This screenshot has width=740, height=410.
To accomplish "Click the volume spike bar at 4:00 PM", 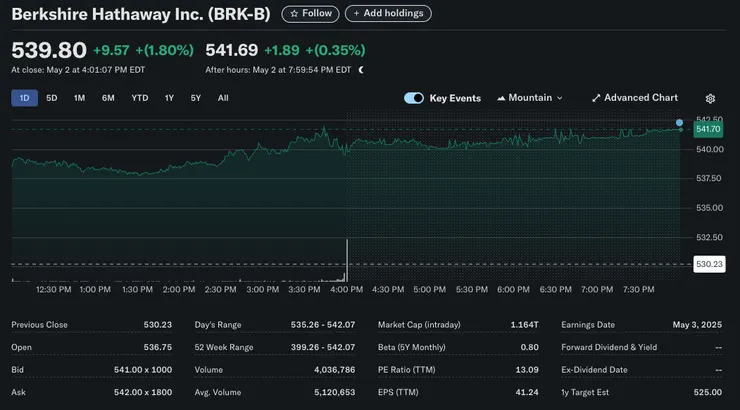I will (x=347, y=260).
